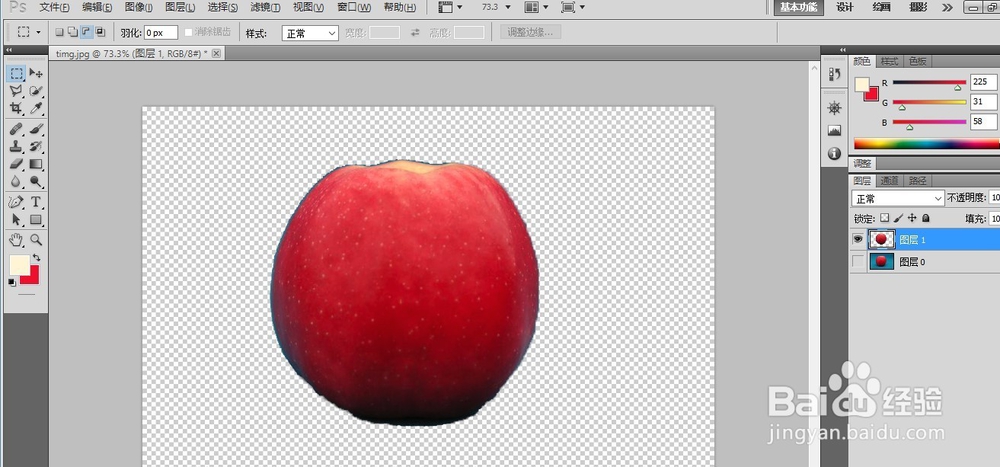Toggle lock transparent pixels
The width and height of the screenshot is (1000, 467).
click(x=885, y=218)
